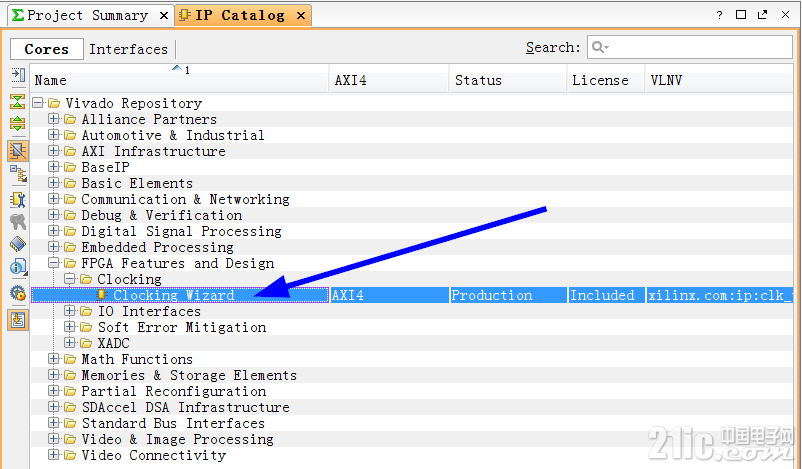Viewport: 802px width, 469px height.
Task: Expand the Alliance Partners folder
Action: click(53, 119)
